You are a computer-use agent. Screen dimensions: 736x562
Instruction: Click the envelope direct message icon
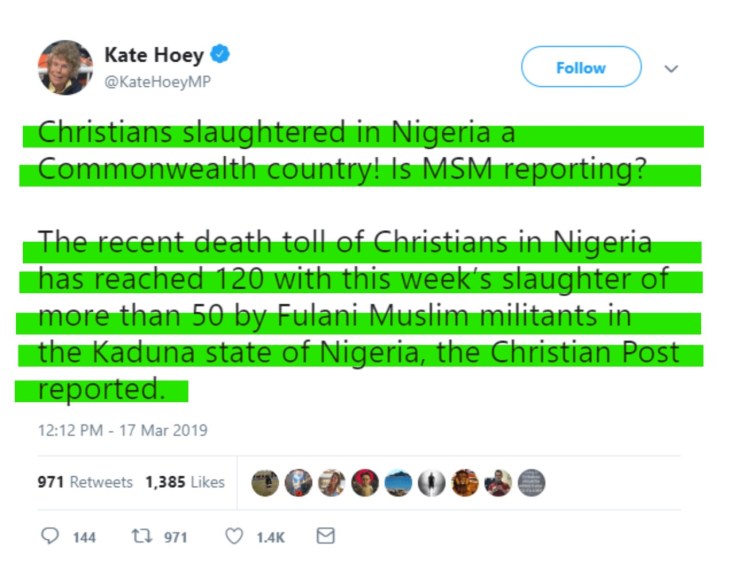tap(325, 536)
